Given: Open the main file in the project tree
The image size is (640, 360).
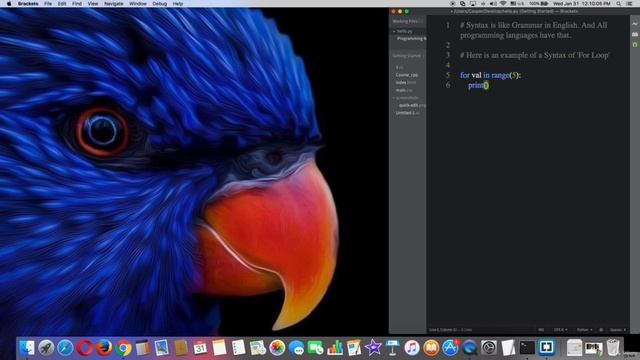Looking at the screenshot, I should point(404,90).
